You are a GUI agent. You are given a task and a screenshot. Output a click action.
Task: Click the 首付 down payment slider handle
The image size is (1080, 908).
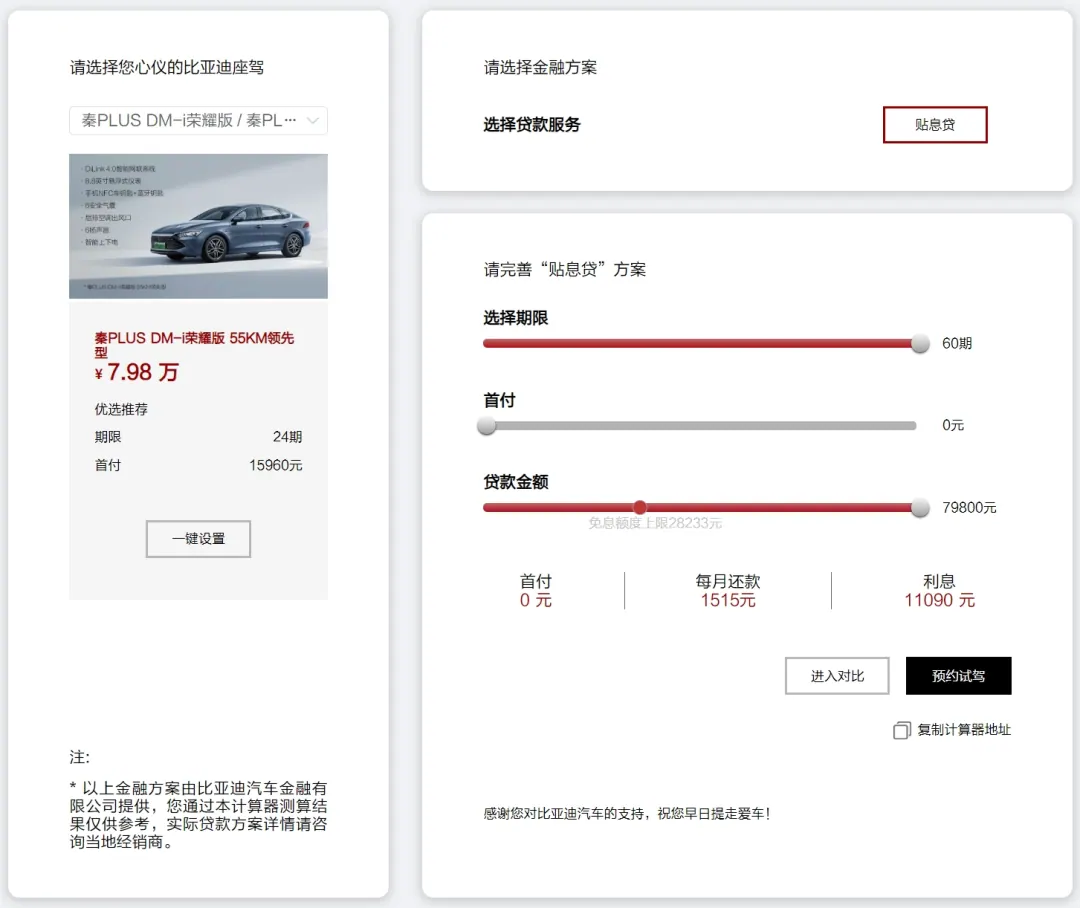click(x=487, y=426)
